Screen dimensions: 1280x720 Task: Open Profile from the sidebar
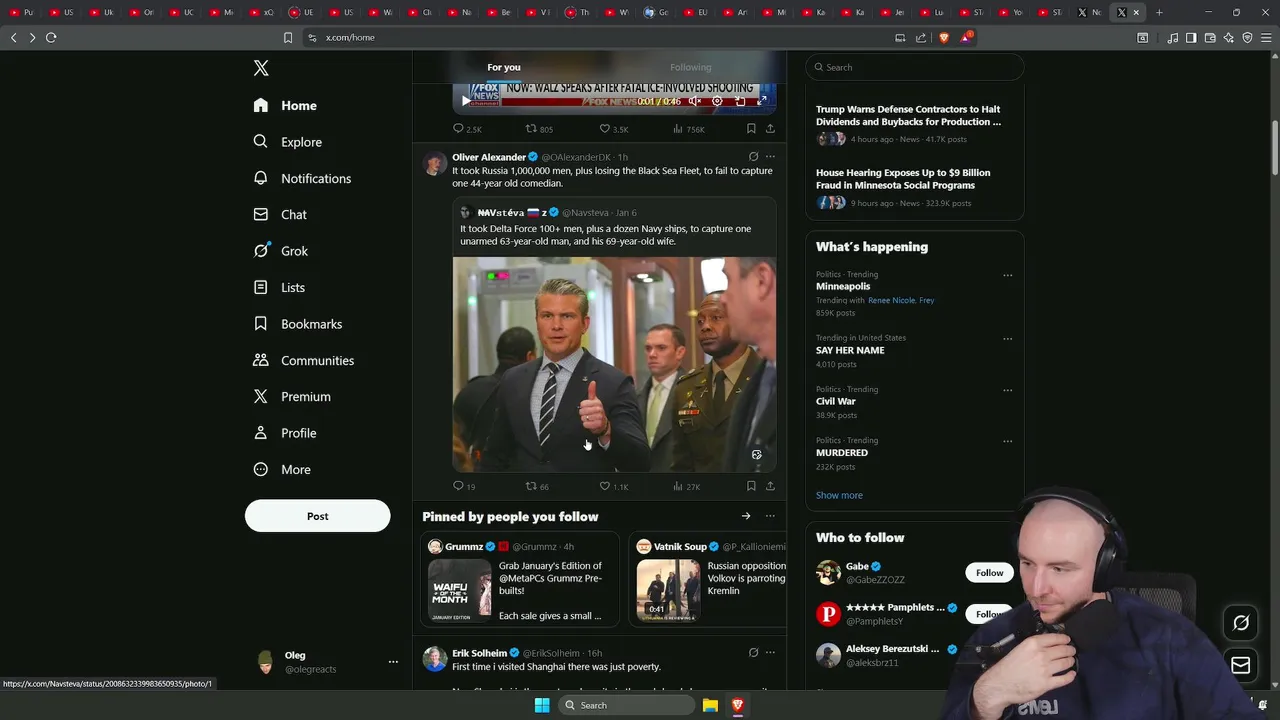[285, 433]
